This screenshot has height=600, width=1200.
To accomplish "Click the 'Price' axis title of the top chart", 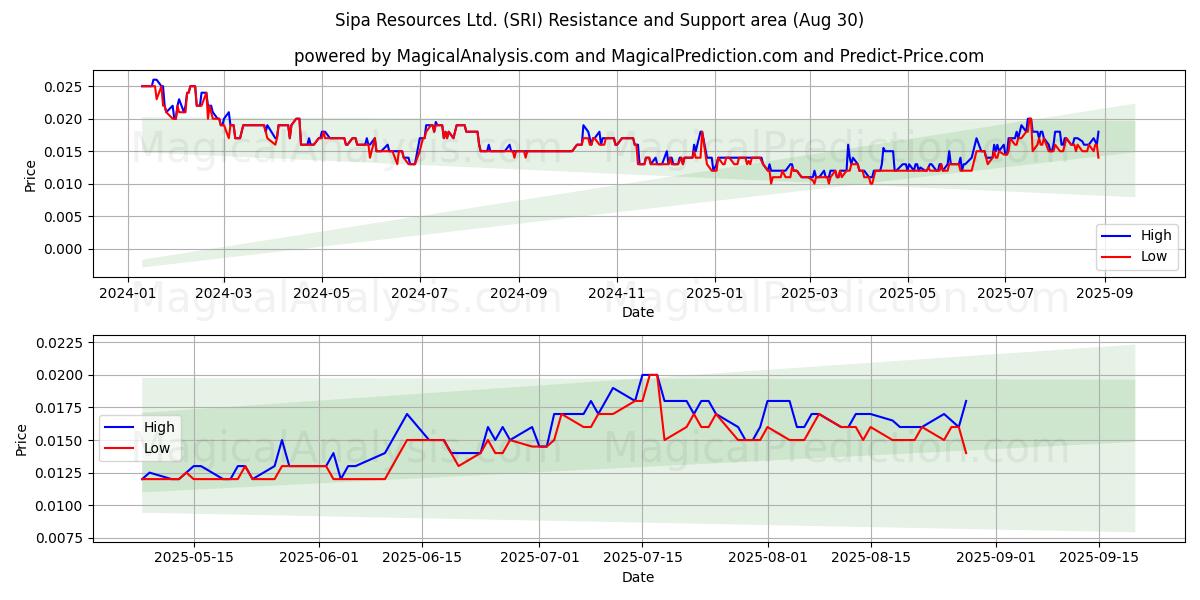I will [30, 176].
